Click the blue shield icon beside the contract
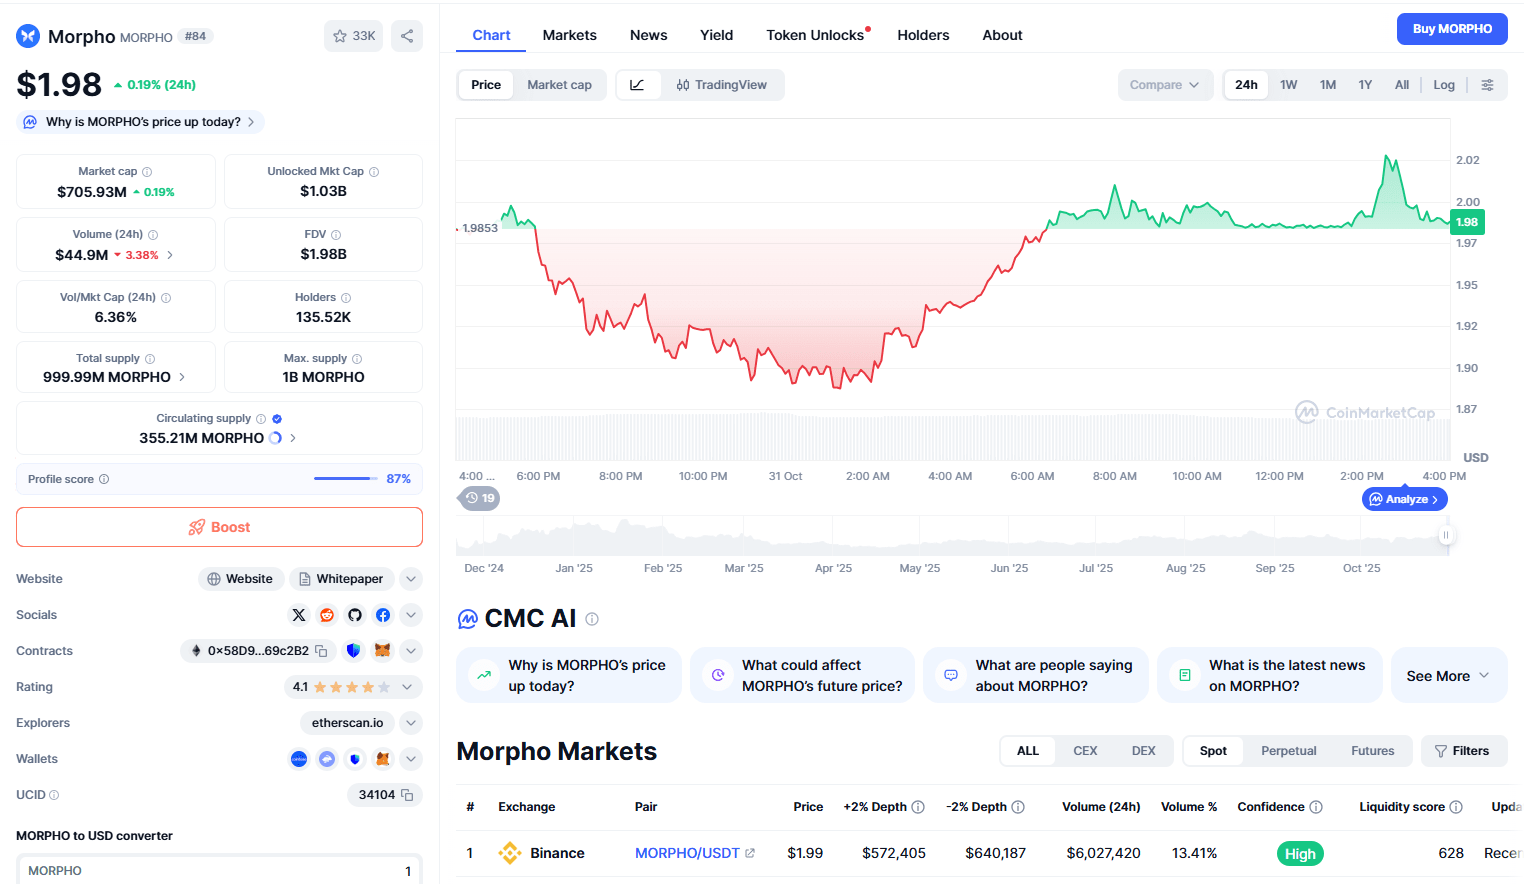 coord(353,651)
